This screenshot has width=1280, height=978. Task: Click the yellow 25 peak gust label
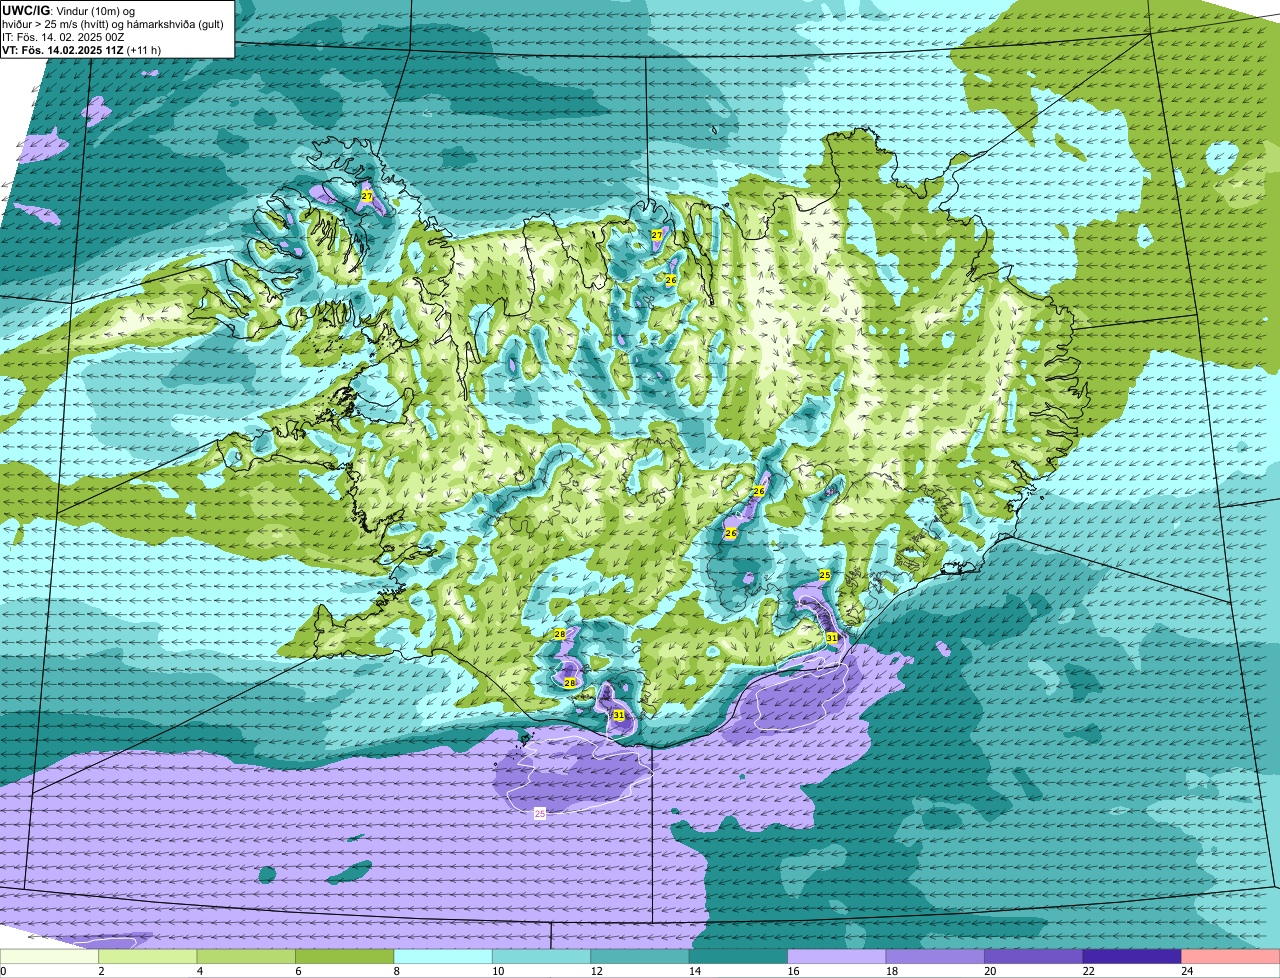coord(824,575)
